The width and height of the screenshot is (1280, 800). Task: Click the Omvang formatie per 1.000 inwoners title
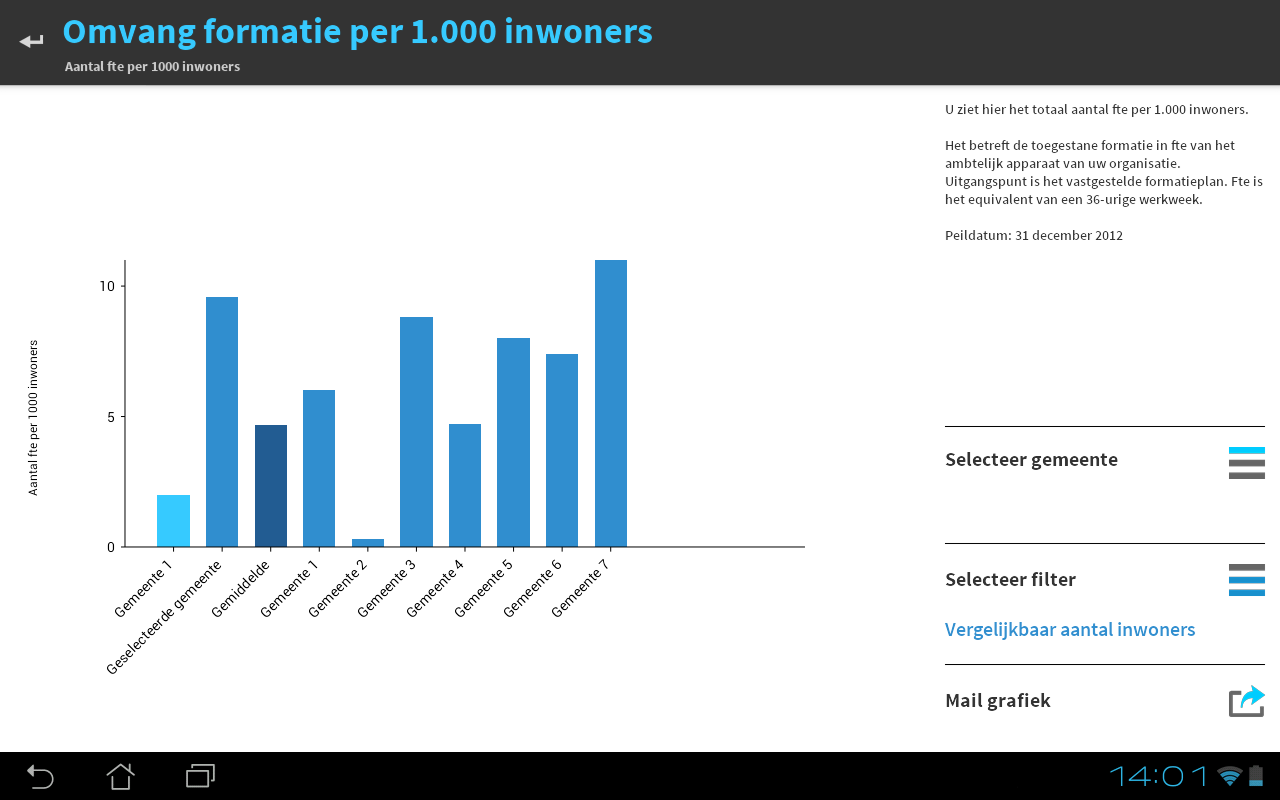click(357, 31)
